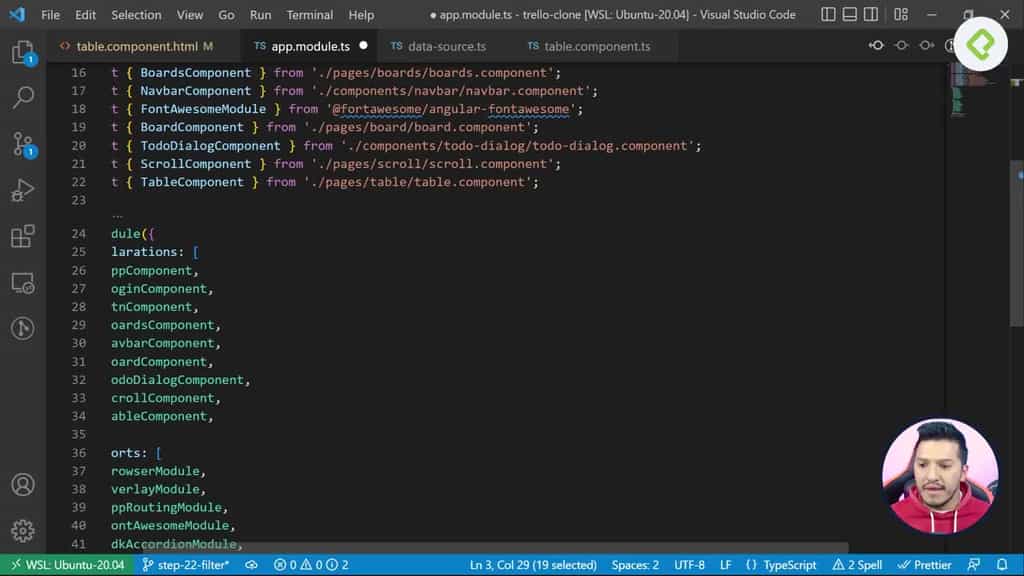Screen dimensions: 1024x576
Task: Click the errors and warnings indicator
Action: click(x=310, y=564)
